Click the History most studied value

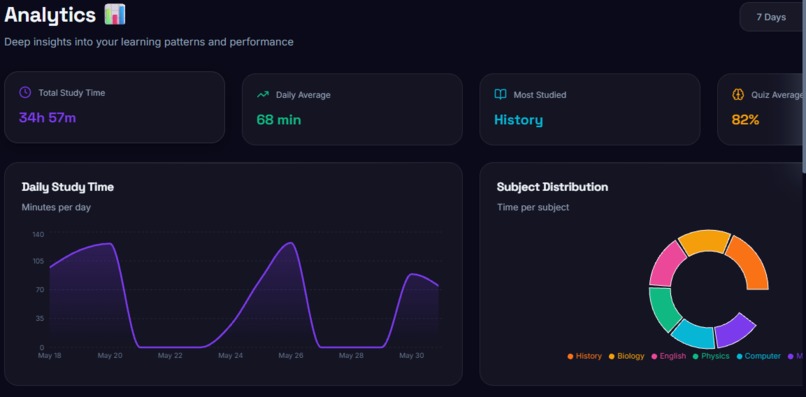518,120
